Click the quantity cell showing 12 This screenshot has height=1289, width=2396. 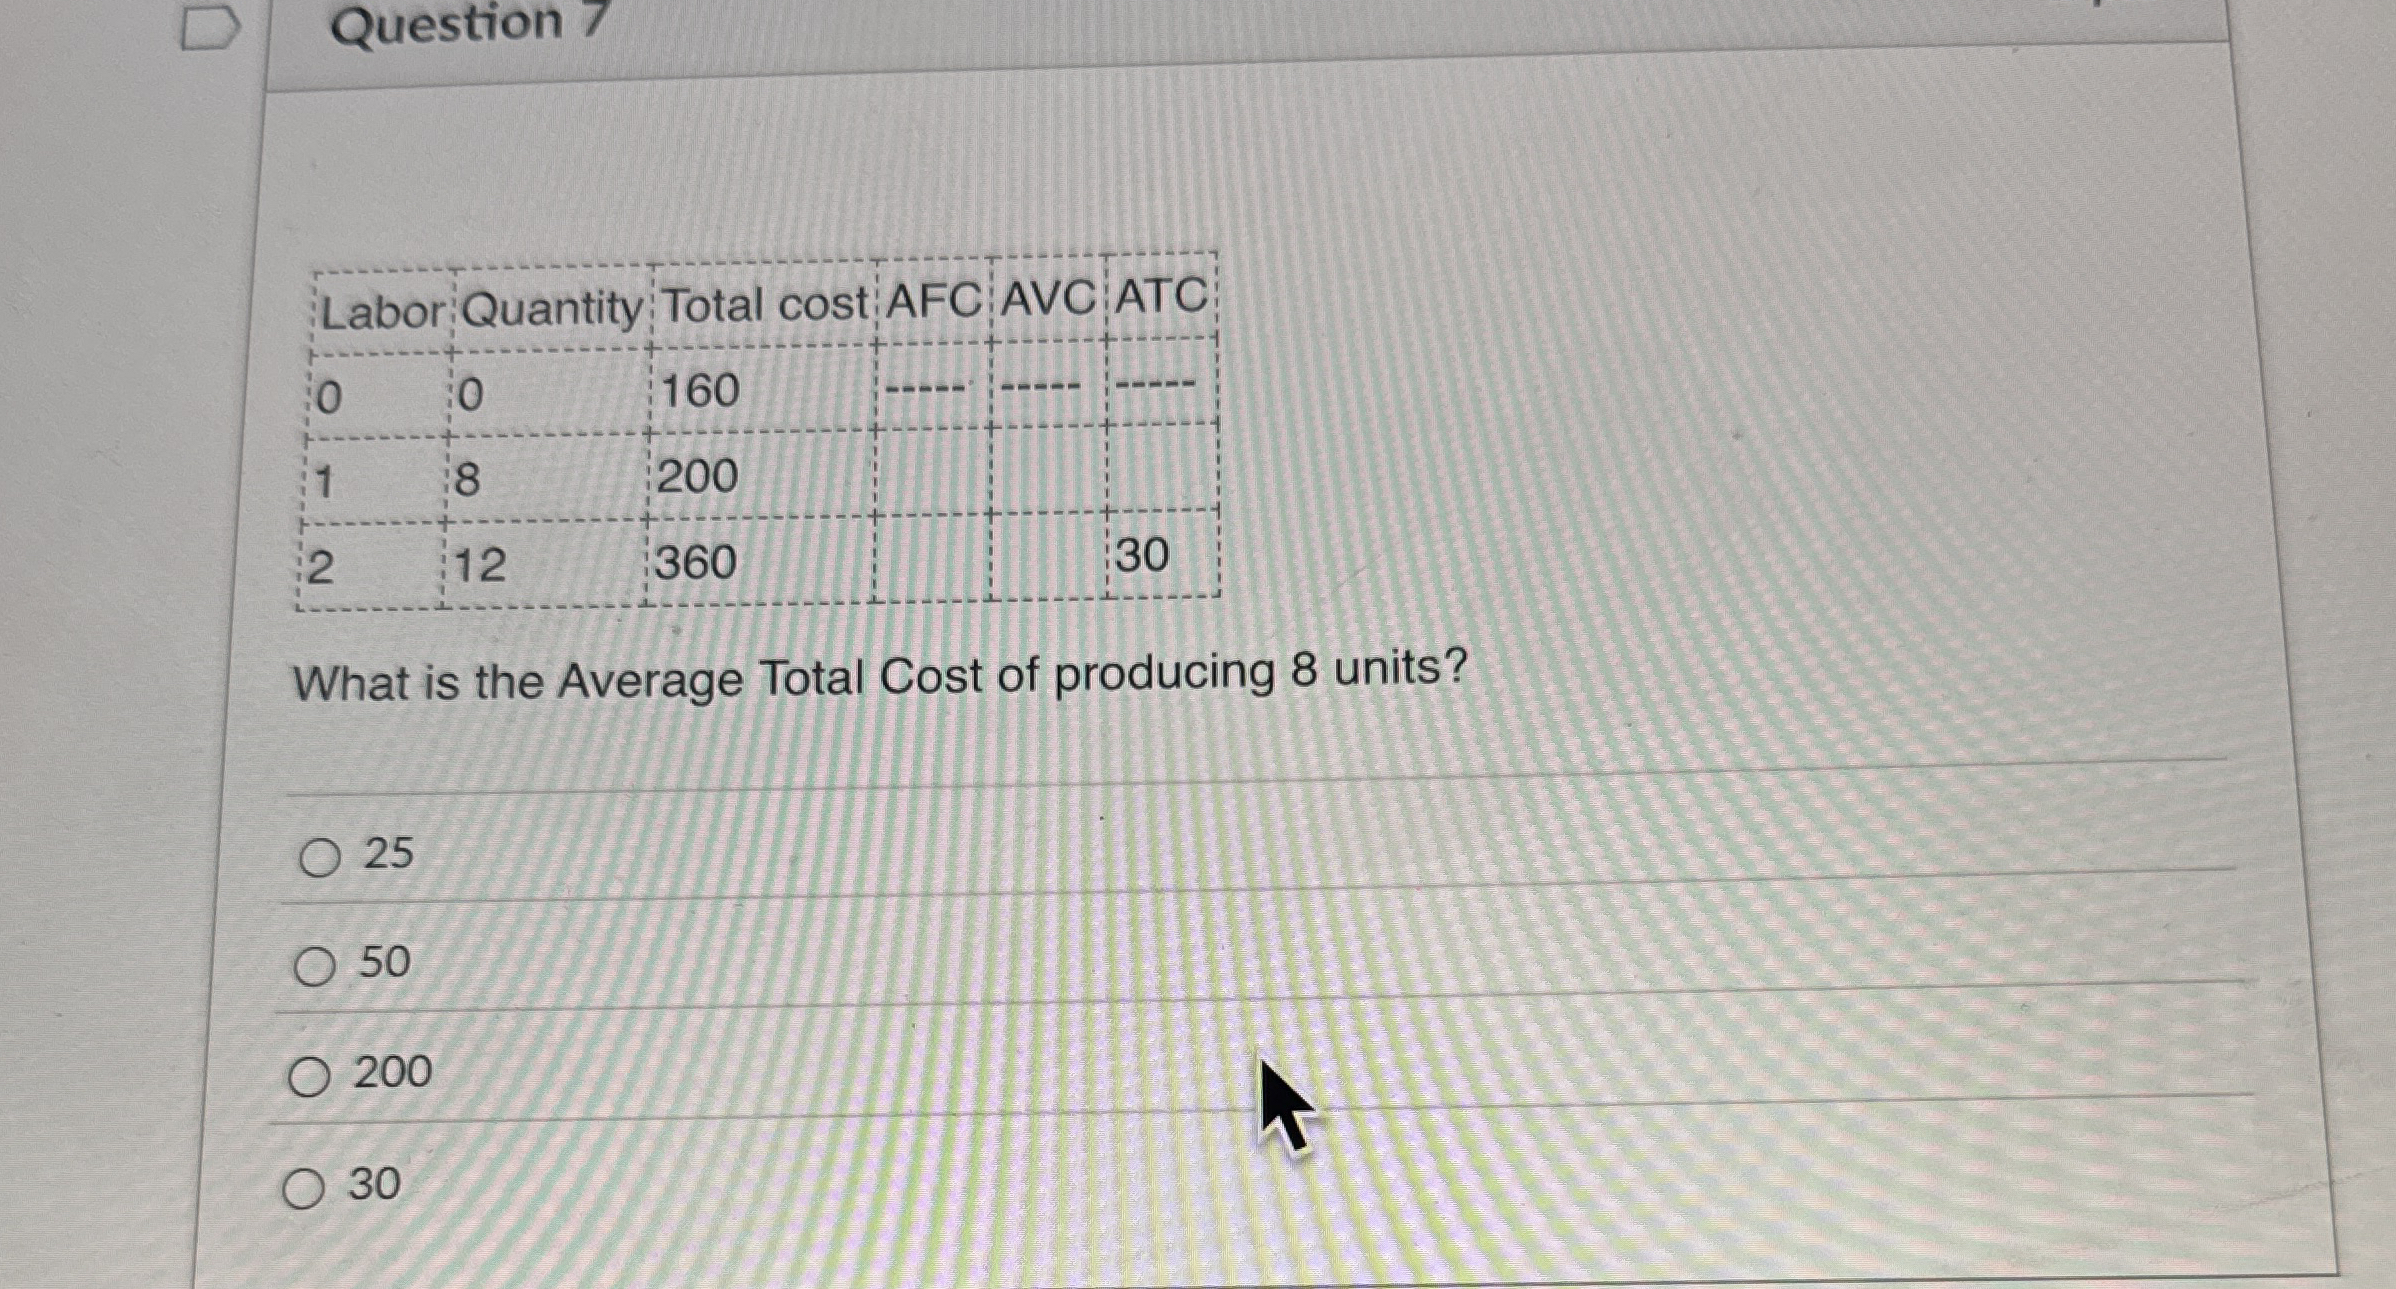[x=480, y=566]
